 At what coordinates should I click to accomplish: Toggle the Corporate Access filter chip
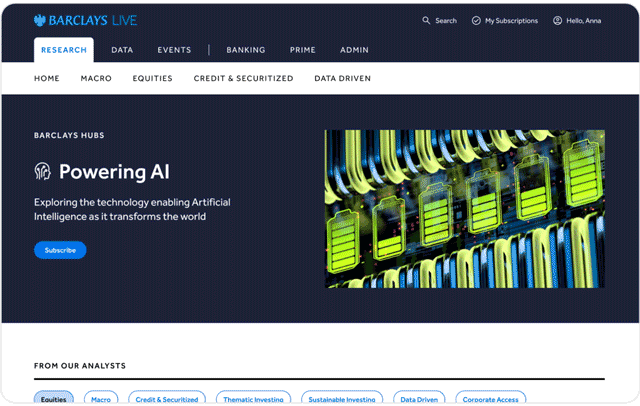(x=490, y=399)
